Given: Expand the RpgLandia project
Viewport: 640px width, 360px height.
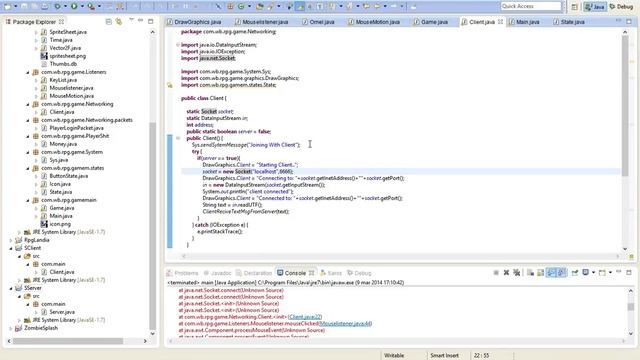Looking at the screenshot, I should [x=11, y=240].
